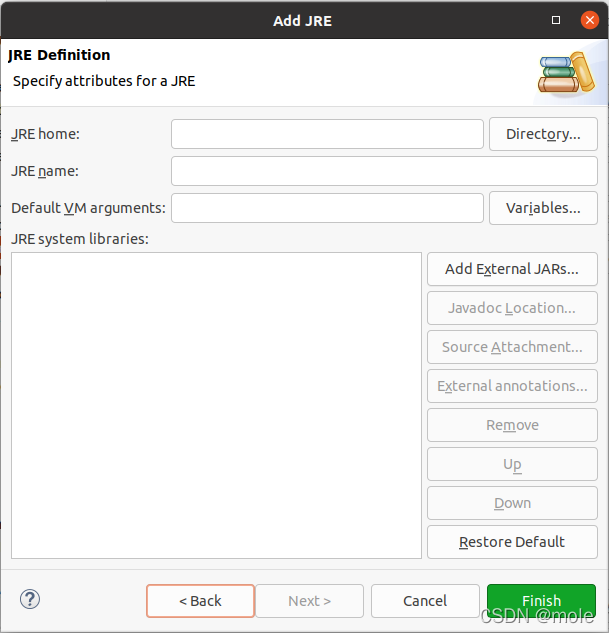Click the Source Attachment... button
This screenshot has width=609, height=633.
click(512, 347)
